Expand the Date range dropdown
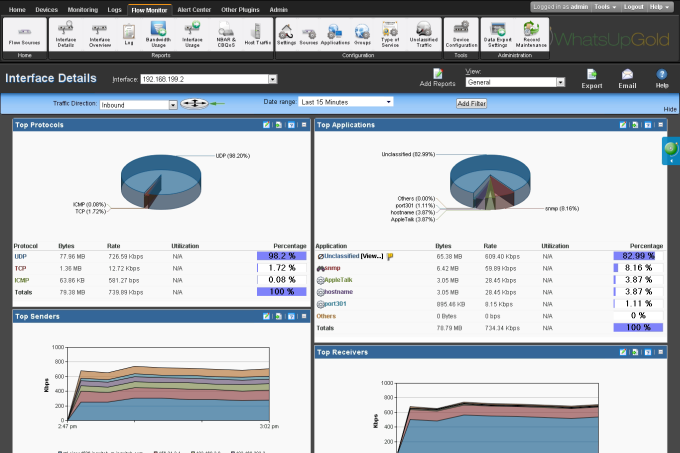Viewport: 680px width, 453px height. coord(388,102)
